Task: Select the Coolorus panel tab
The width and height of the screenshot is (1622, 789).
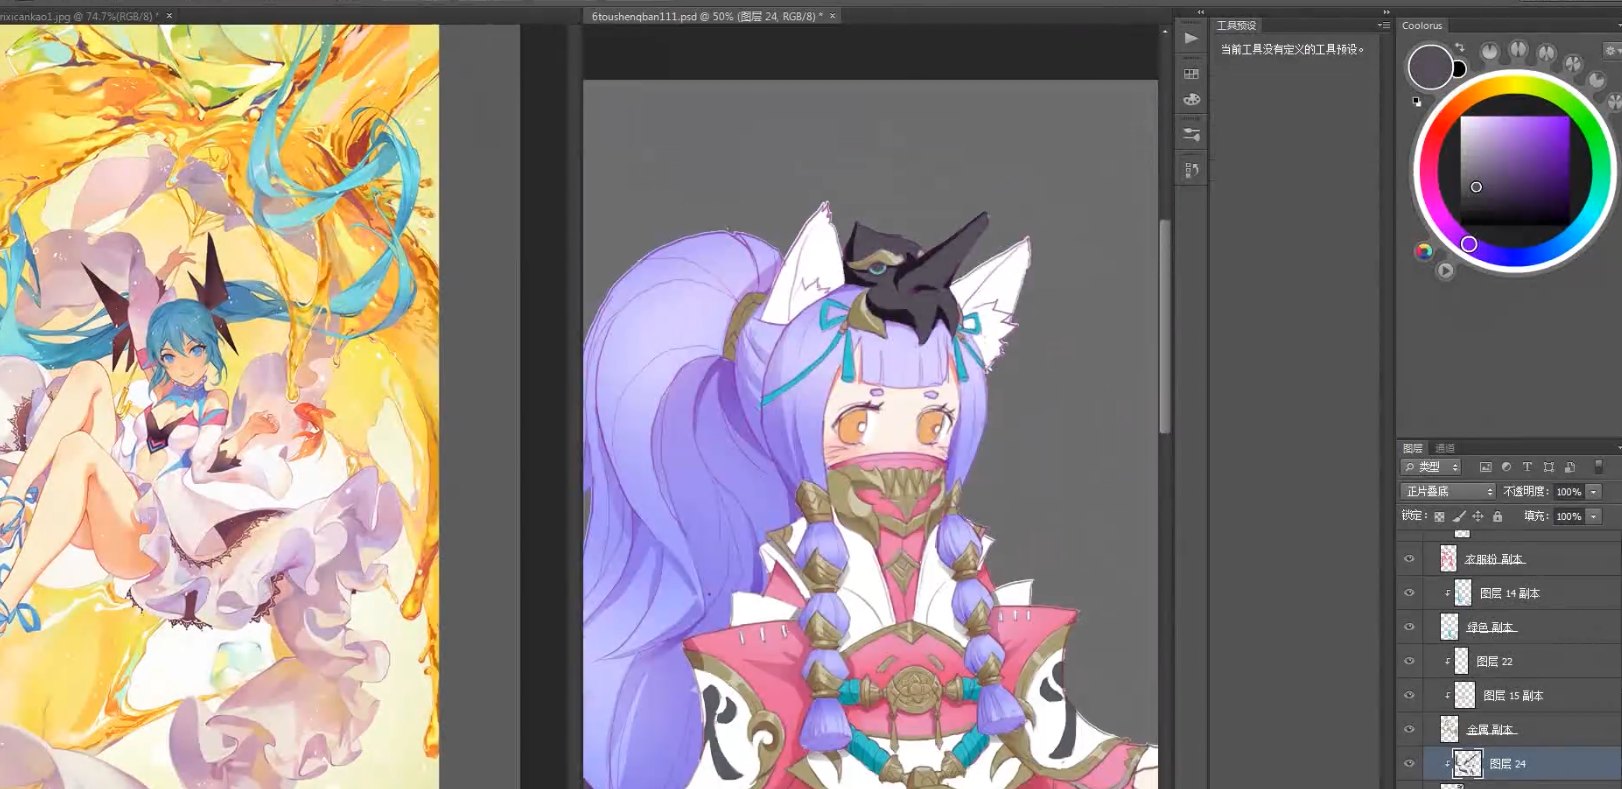Action: pos(1422,25)
